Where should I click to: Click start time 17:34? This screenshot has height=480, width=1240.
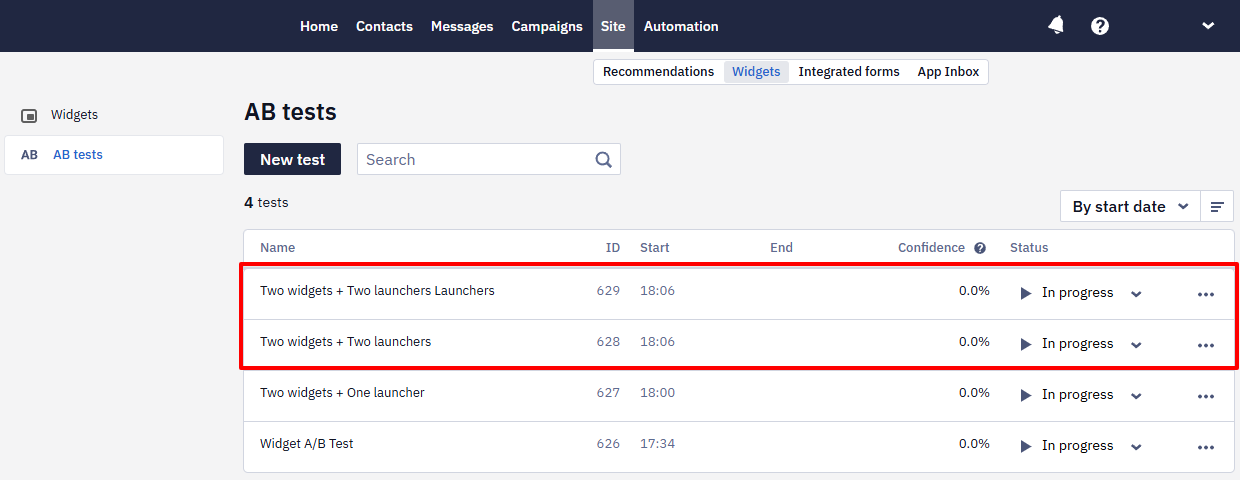[657, 444]
